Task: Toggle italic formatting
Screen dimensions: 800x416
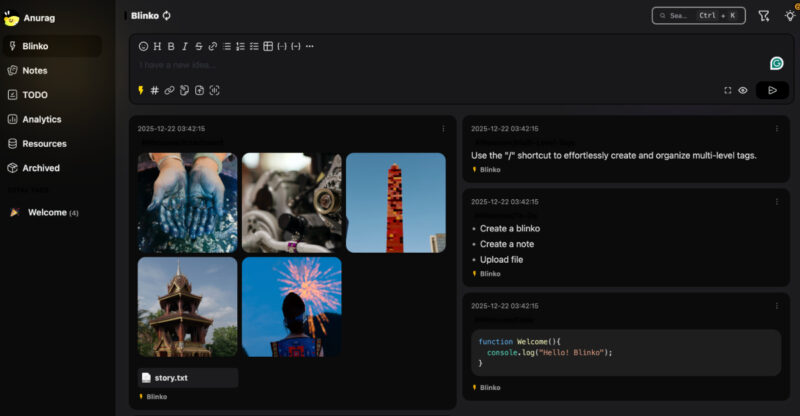Action: 185,46
